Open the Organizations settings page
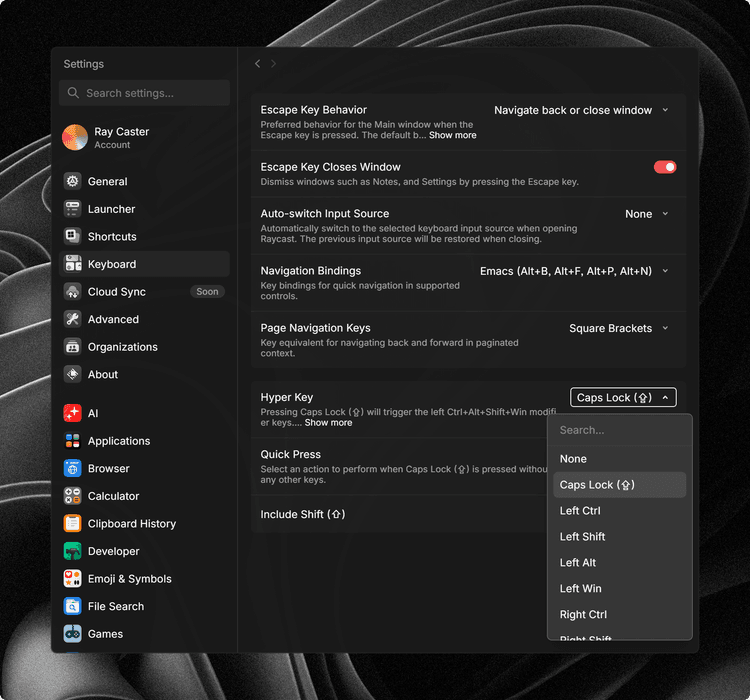The height and width of the screenshot is (700, 750). (x=144, y=347)
